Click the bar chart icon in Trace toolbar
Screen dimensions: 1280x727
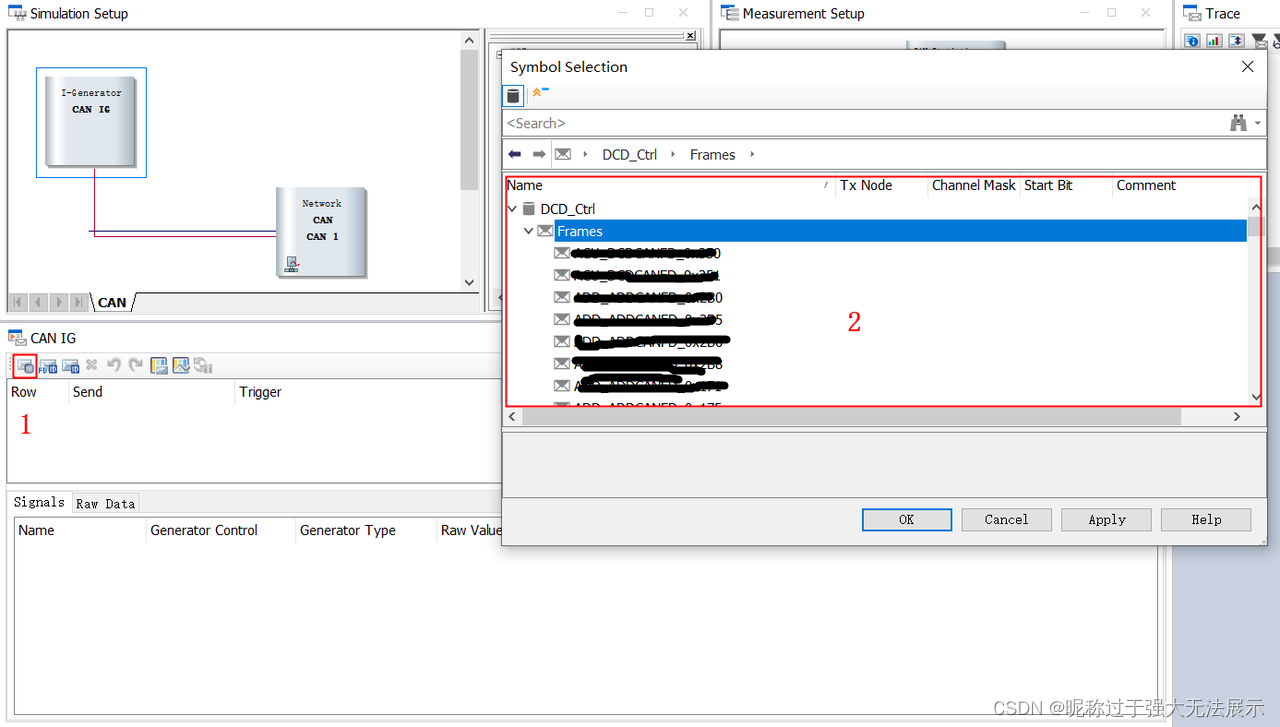point(1214,41)
